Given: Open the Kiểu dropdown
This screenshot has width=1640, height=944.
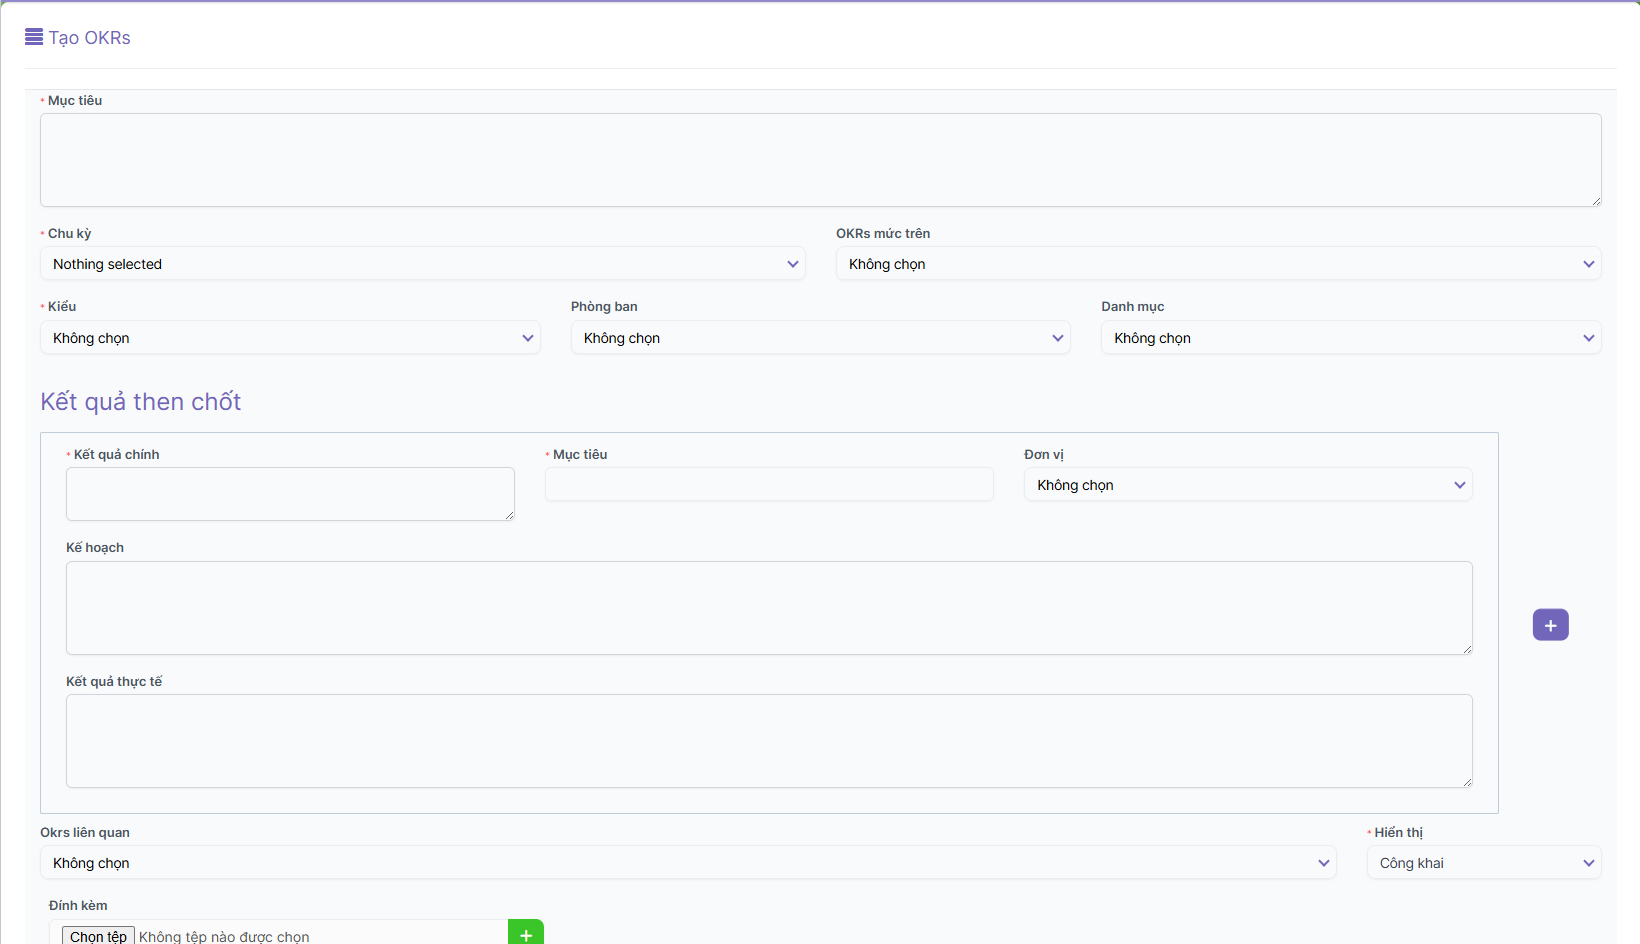Looking at the screenshot, I should click(290, 338).
